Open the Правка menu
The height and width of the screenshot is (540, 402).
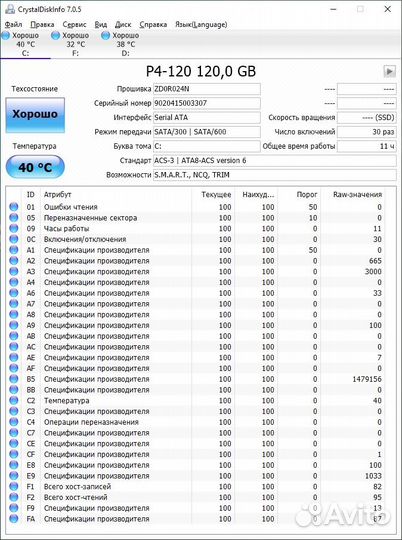pyautogui.click(x=42, y=25)
